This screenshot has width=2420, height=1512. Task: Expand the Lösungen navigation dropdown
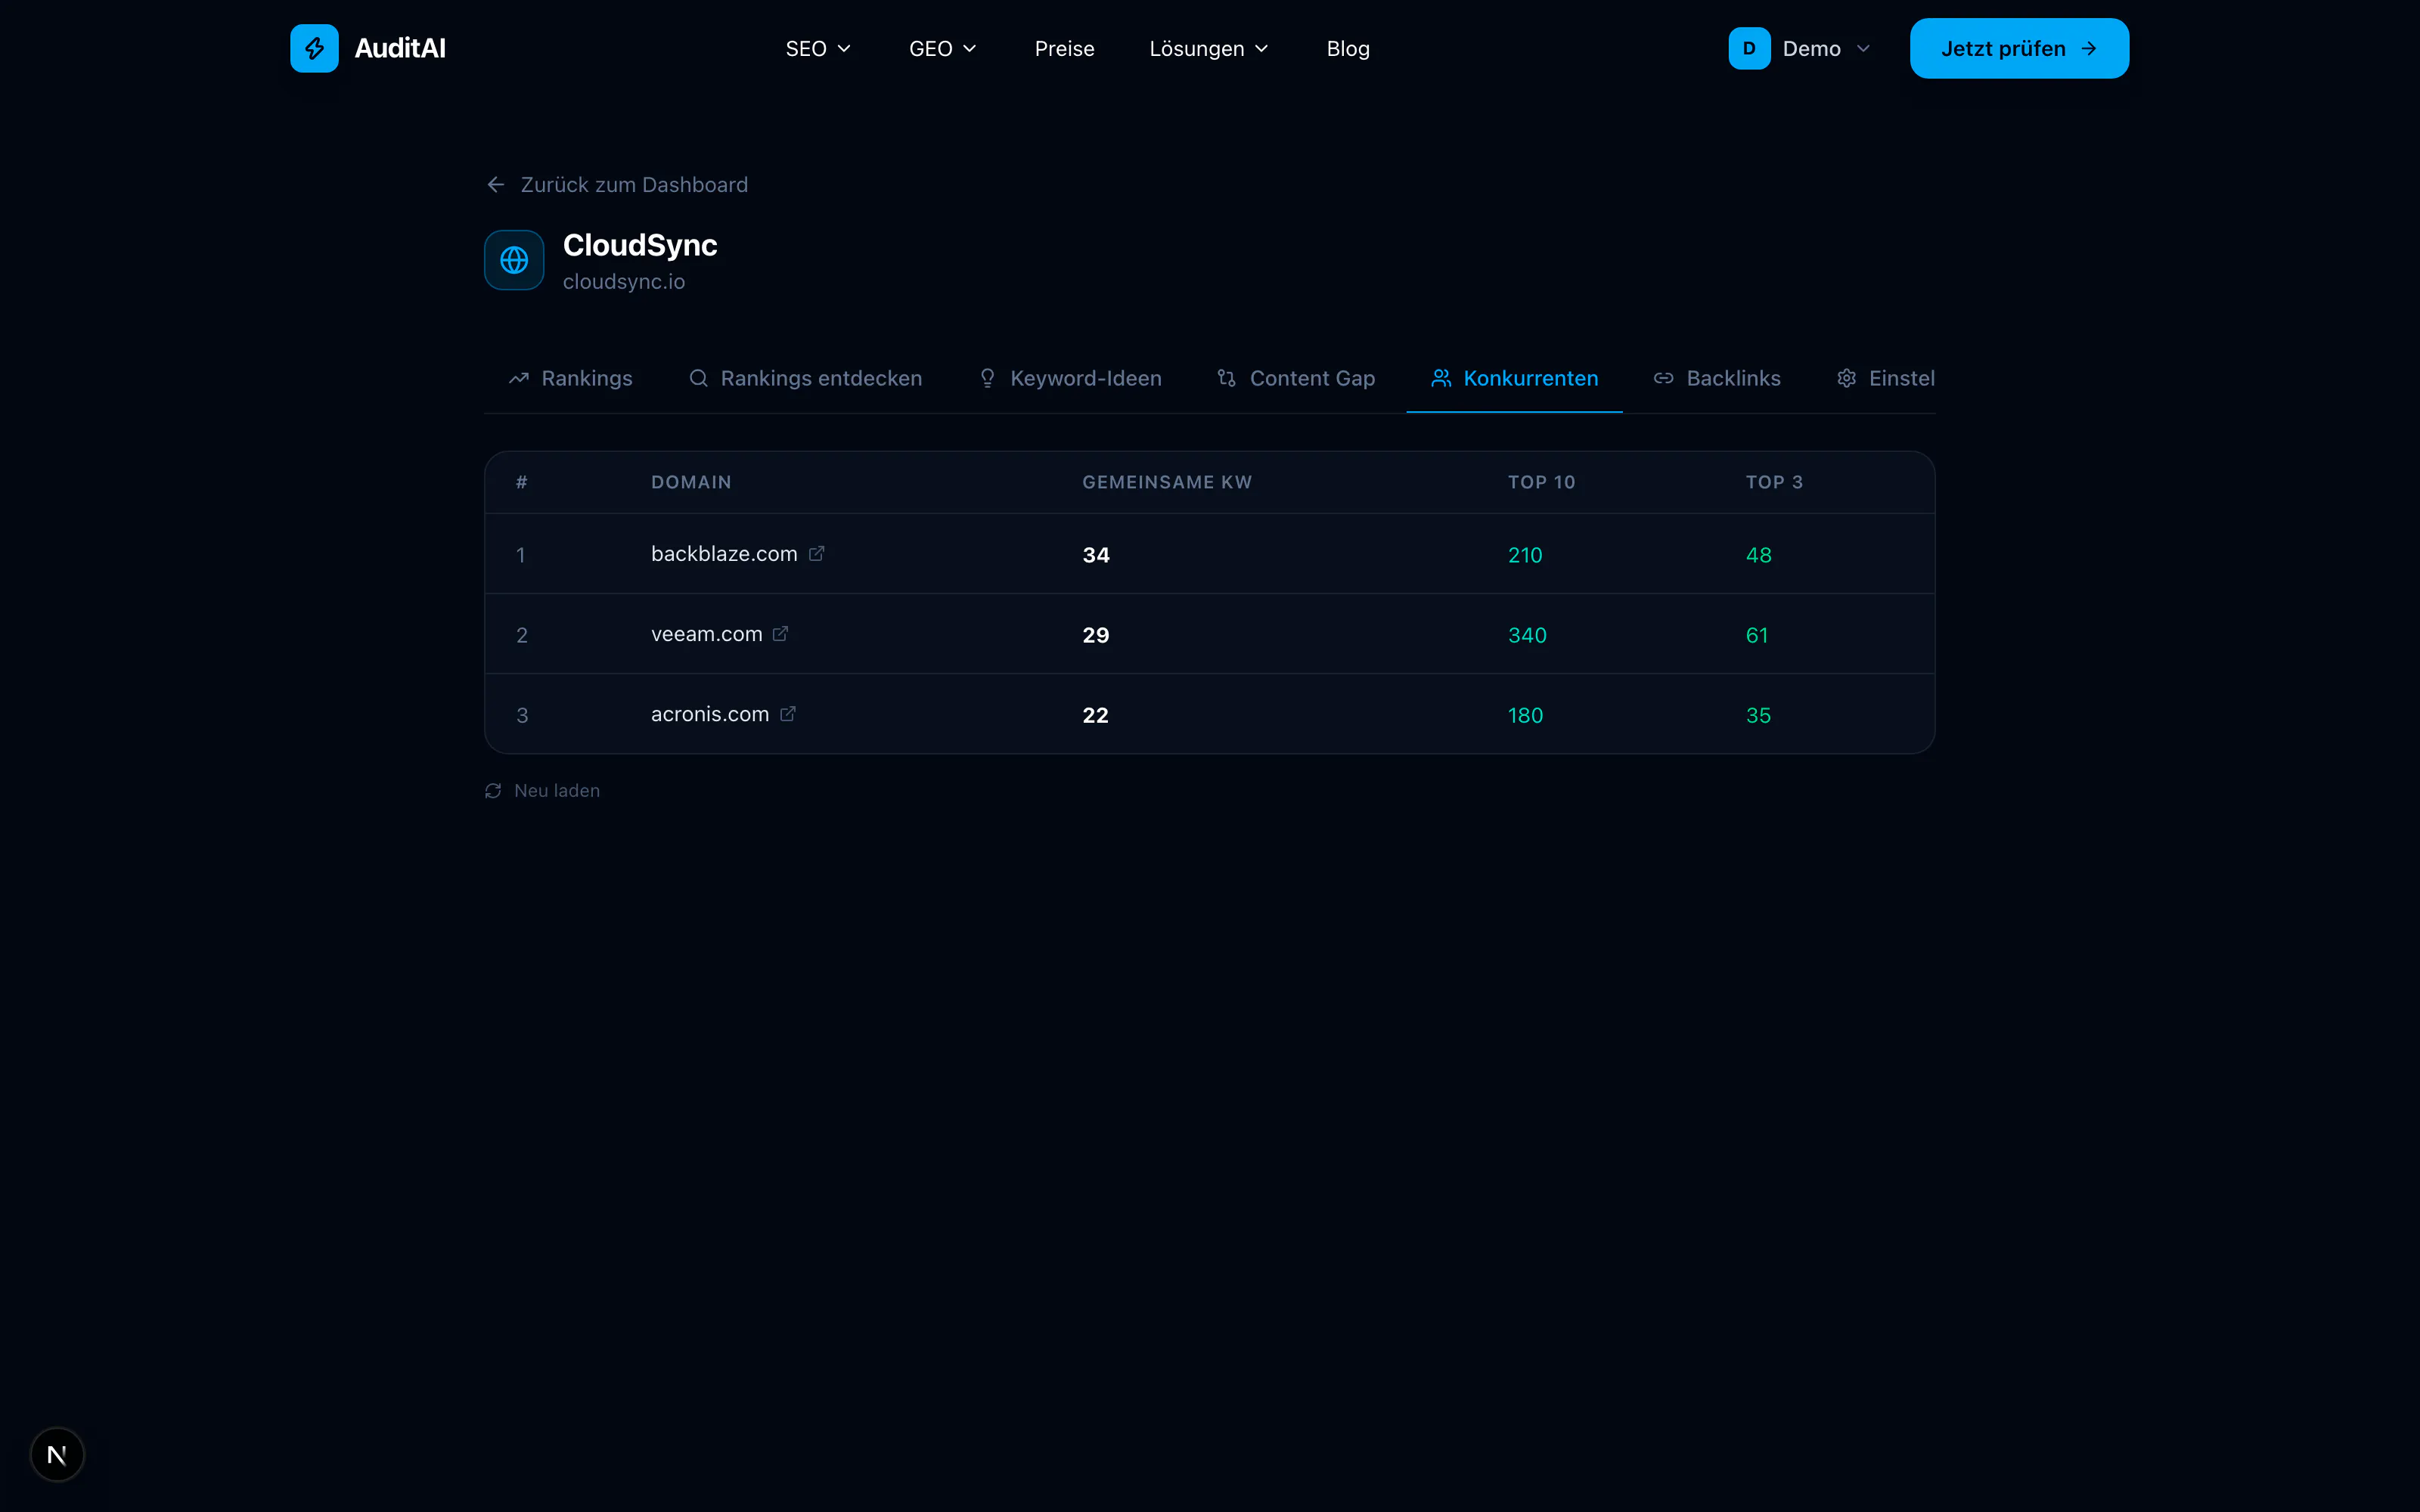(1209, 48)
